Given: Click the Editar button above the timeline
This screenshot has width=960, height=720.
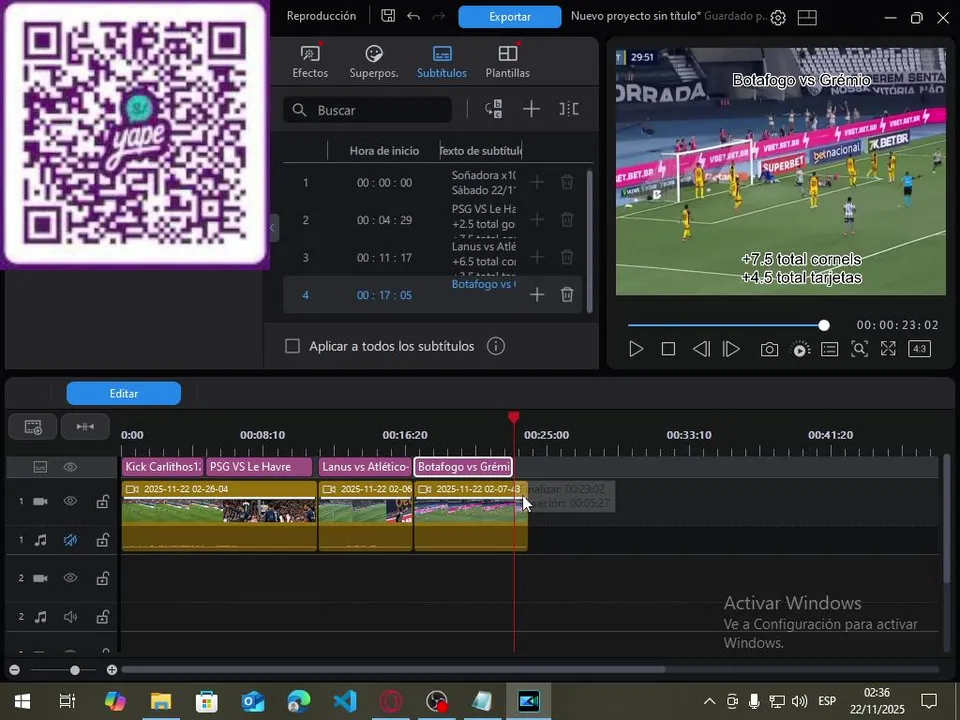Looking at the screenshot, I should pos(124,394).
